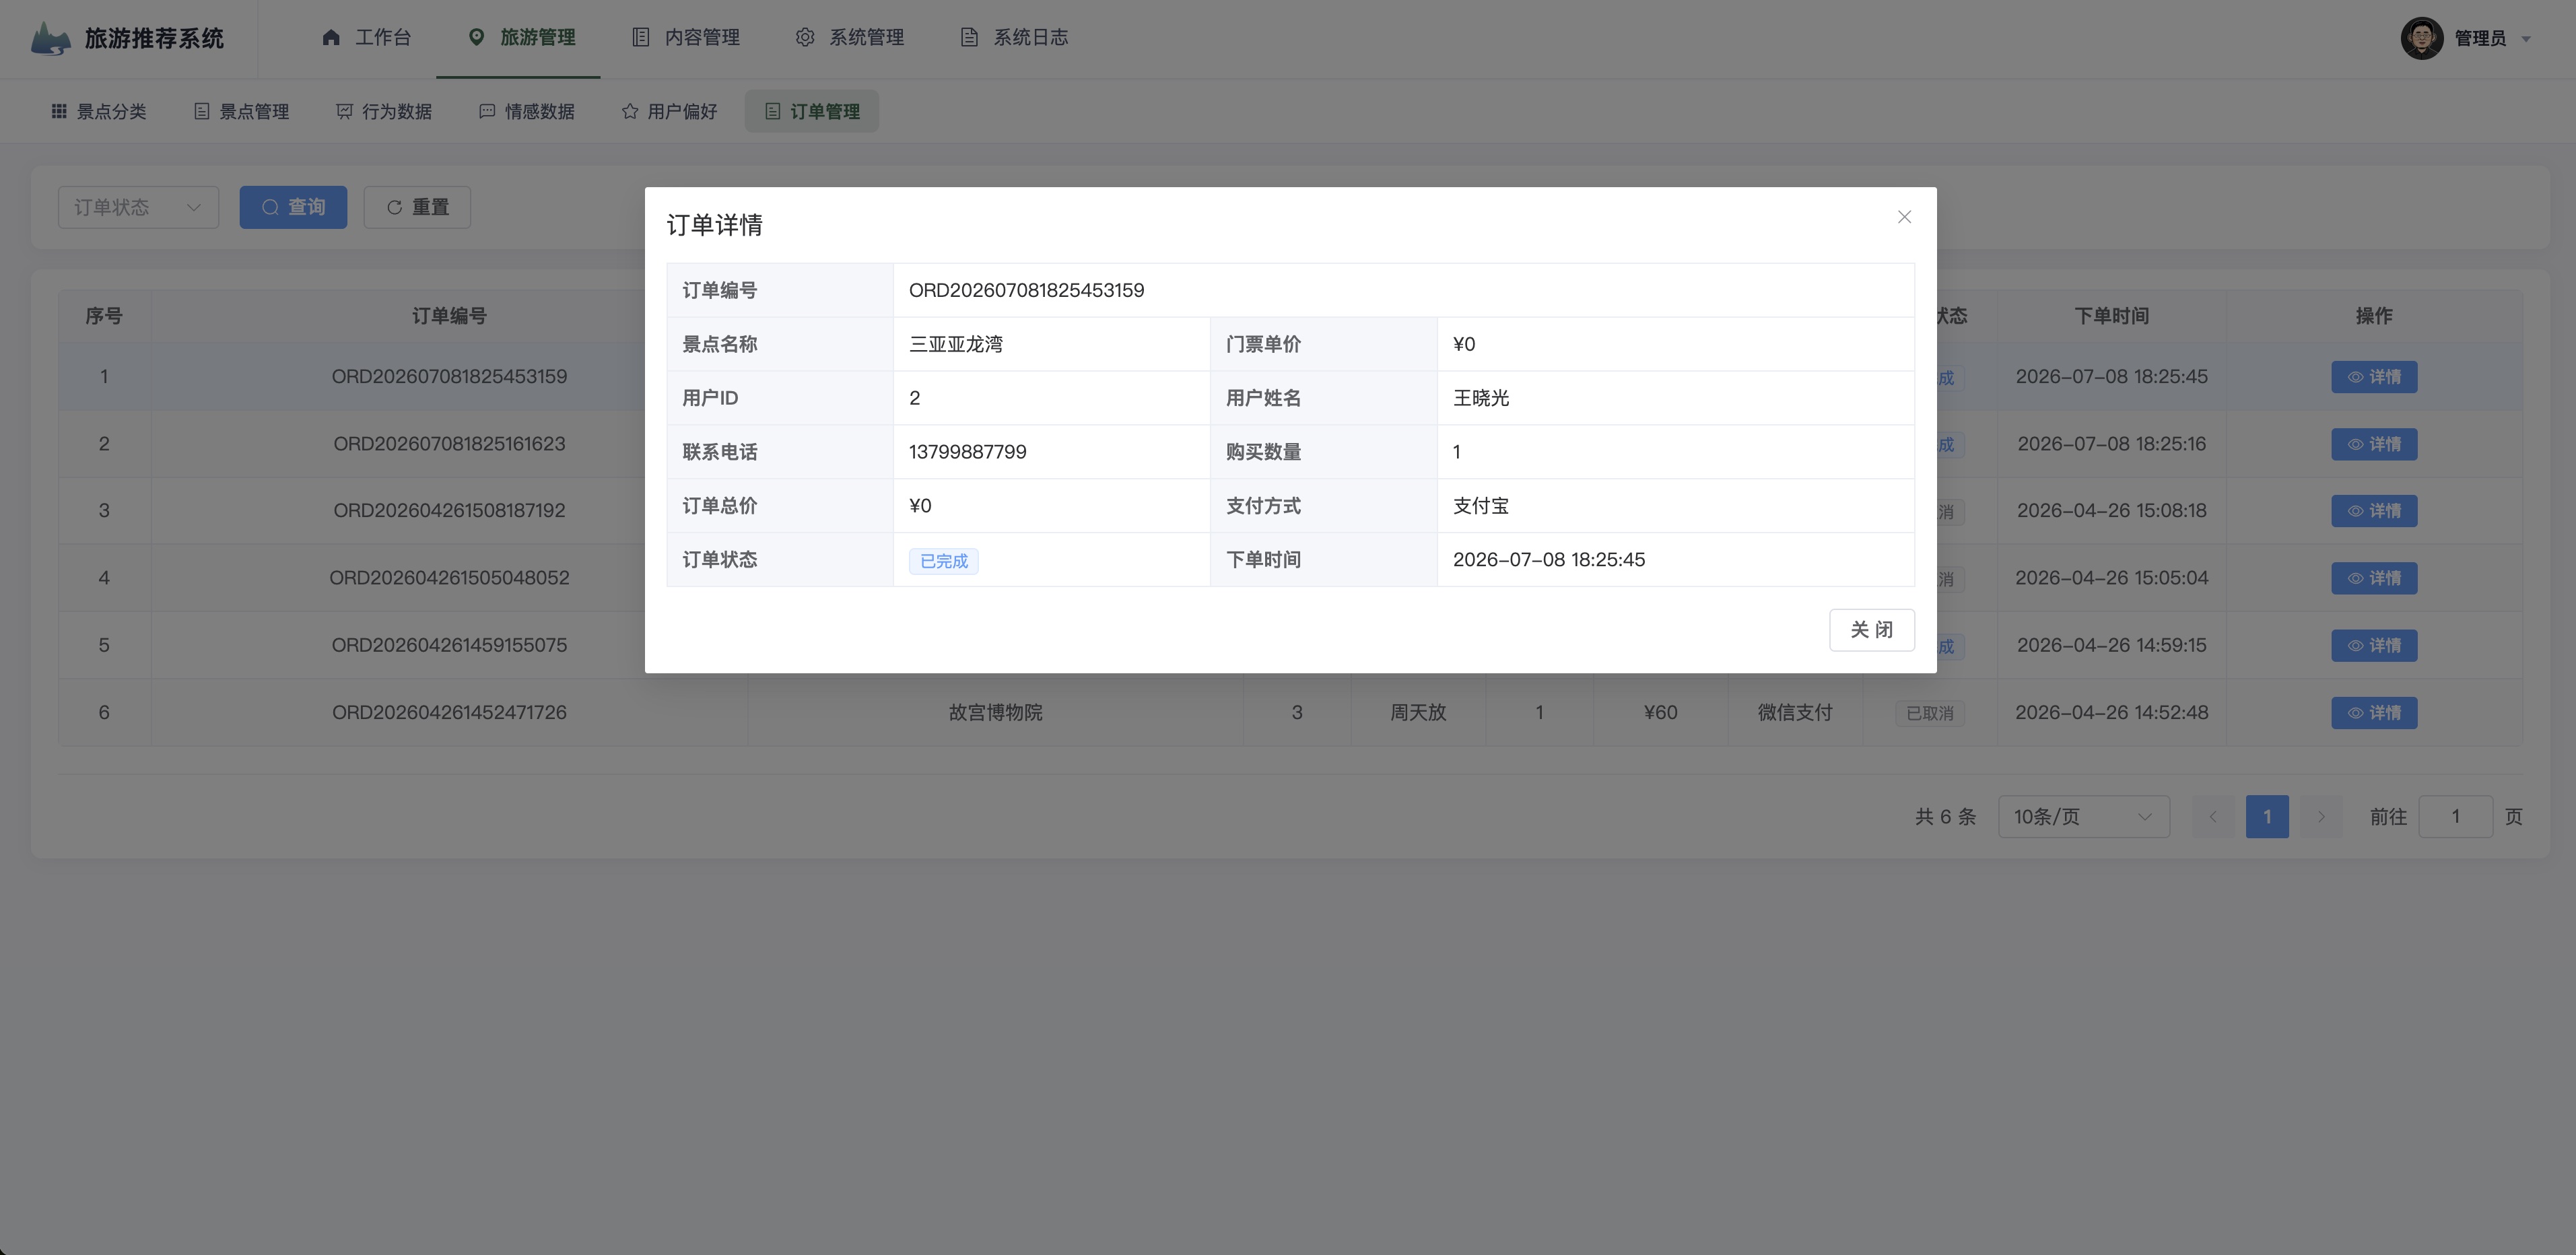Click the phone number 13799887799
This screenshot has width=2576, height=1255.
(967, 452)
